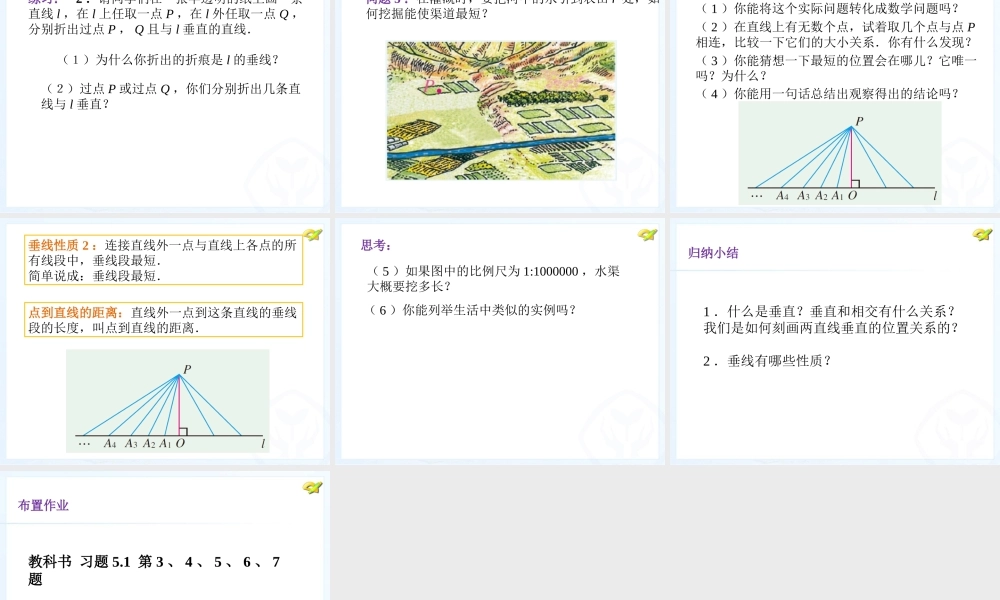Image resolution: width=1000 pixels, height=600 pixels.
Task: Select the 思考 slide thumbnail
Action: (500, 341)
